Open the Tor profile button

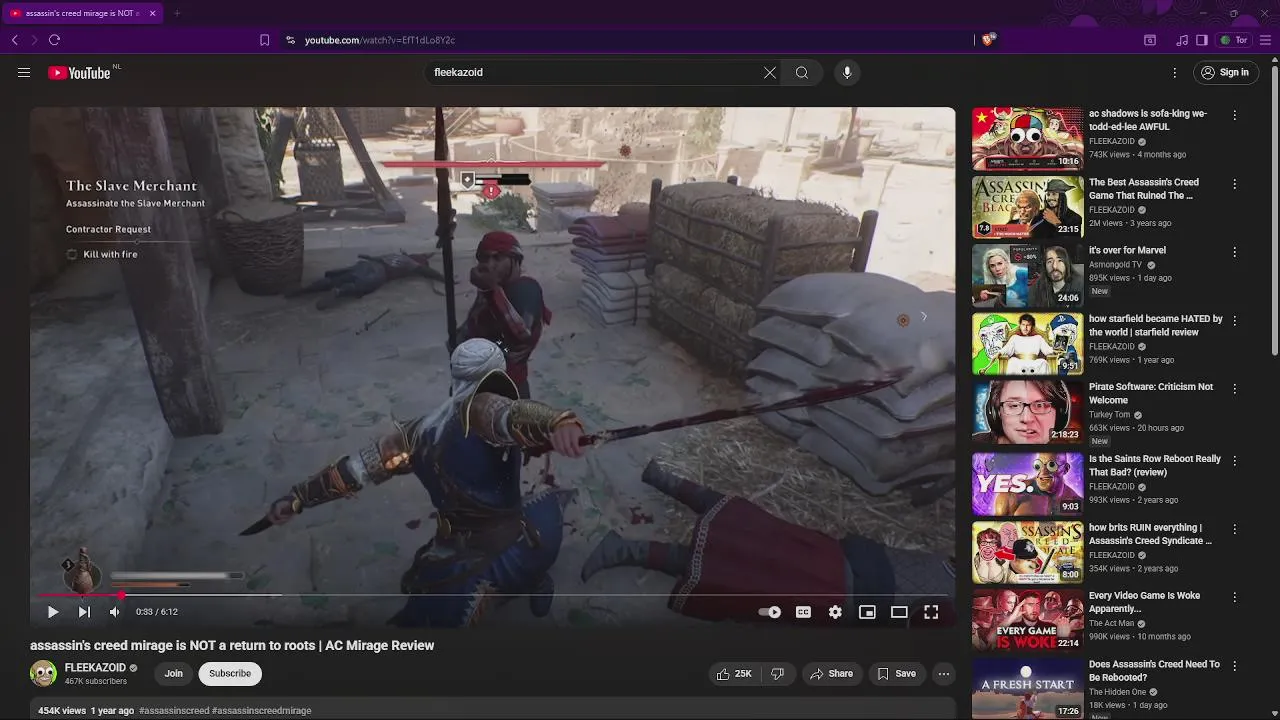(x=1235, y=40)
